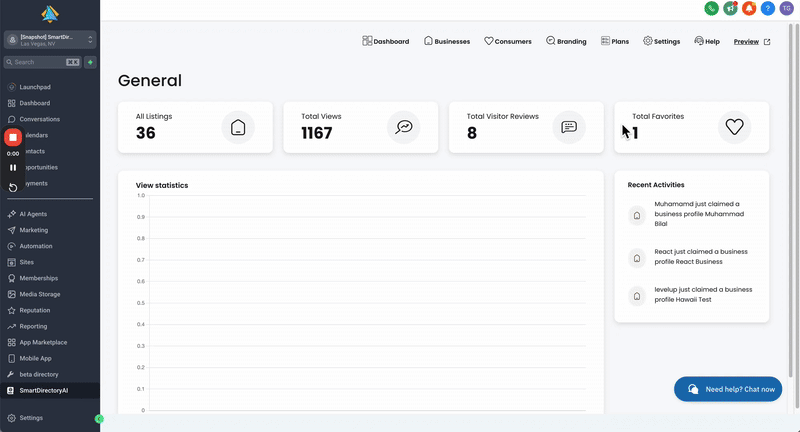Open the orange notifications bell
This screenshot has width=800, height=432.
tap(749, 8)
